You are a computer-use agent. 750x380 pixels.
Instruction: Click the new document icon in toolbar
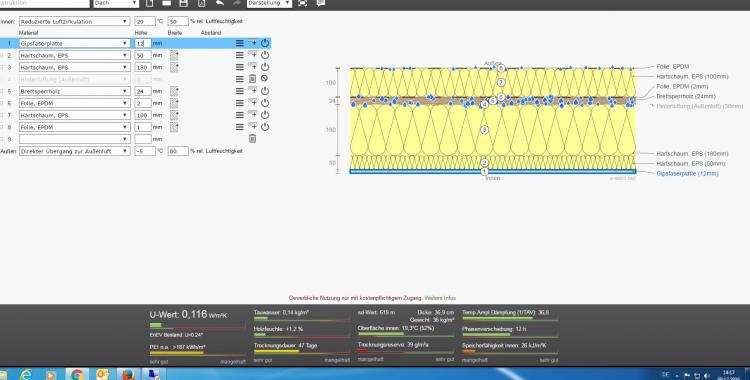(x=150, y=3)
